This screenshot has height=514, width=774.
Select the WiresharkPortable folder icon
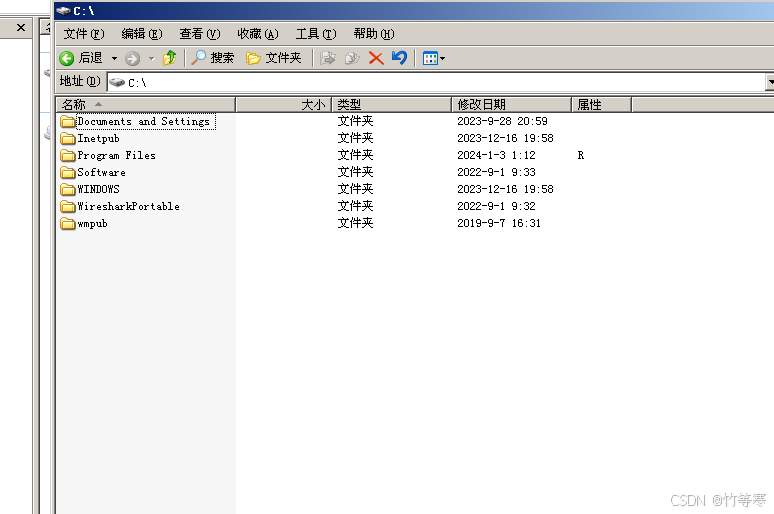pos(68,206)
